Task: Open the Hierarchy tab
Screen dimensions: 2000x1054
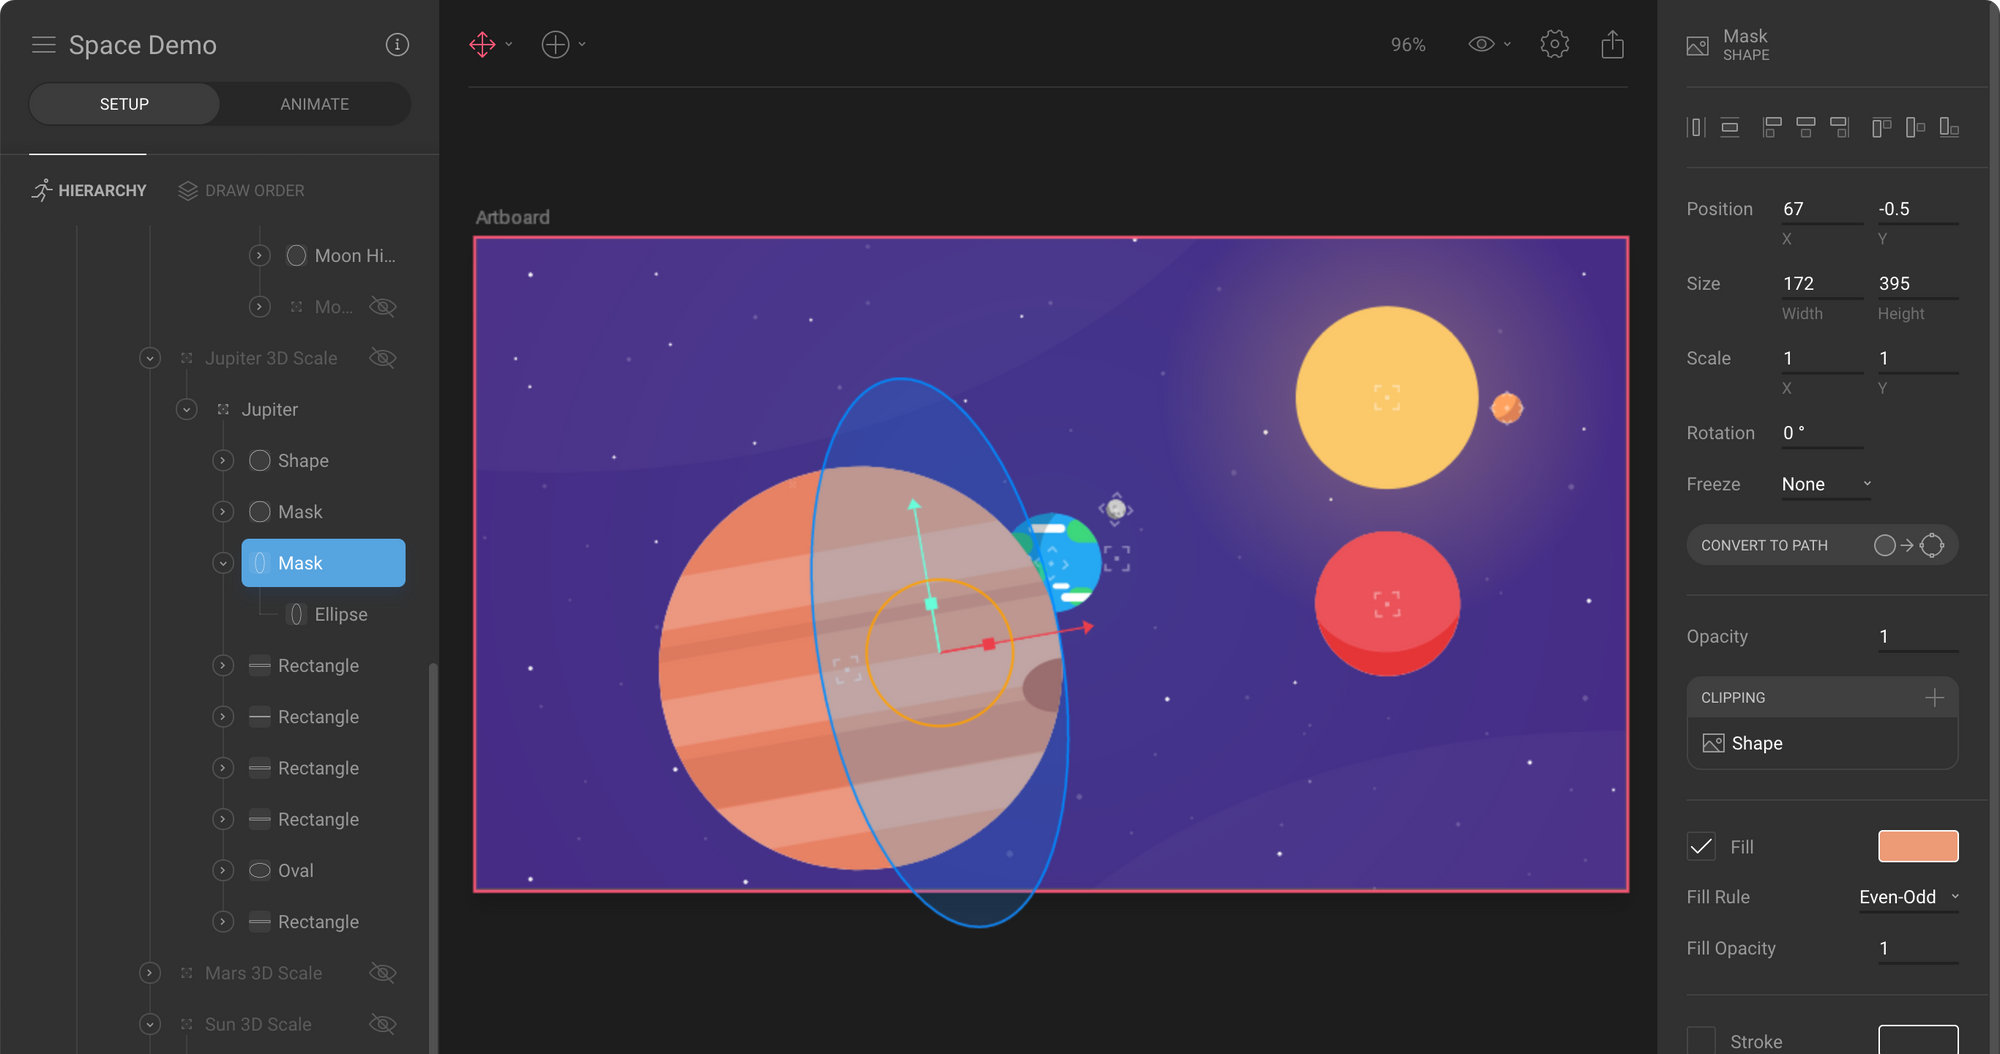Action: tap(89, 190)
